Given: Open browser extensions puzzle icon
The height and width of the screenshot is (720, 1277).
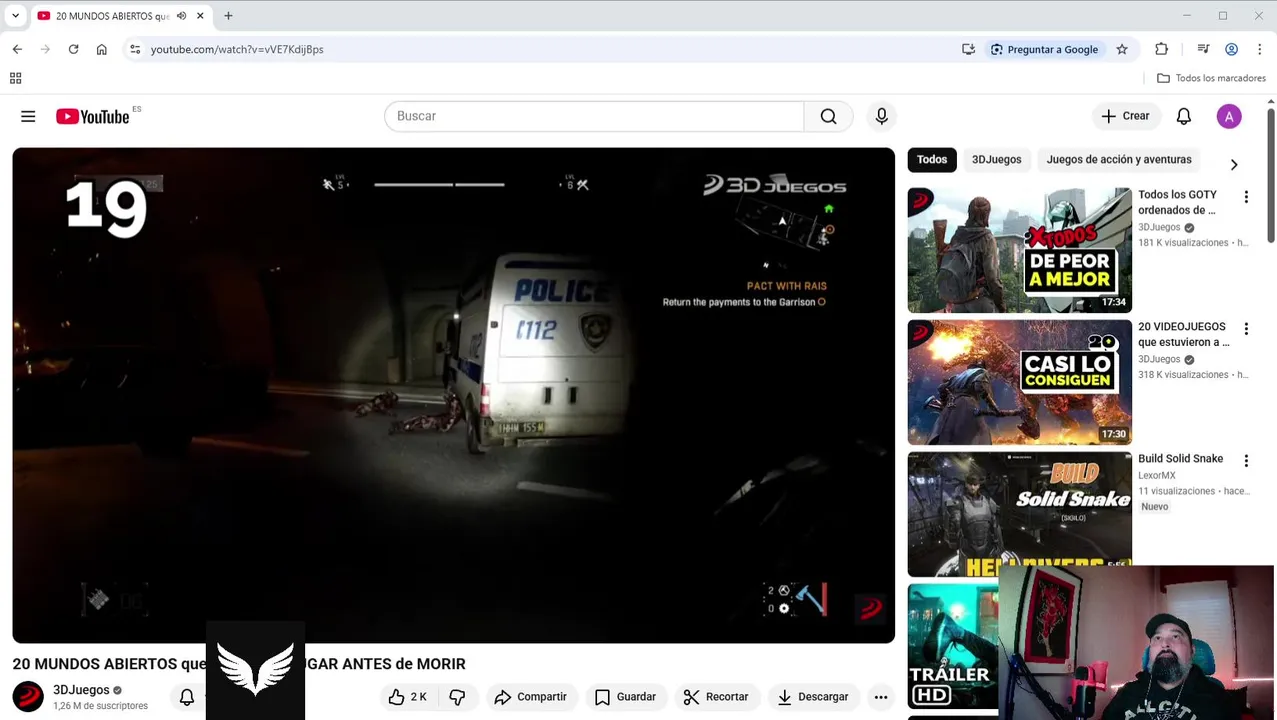Looking at the screenshot, I should pyautogui.click(x=1161, y=49).
